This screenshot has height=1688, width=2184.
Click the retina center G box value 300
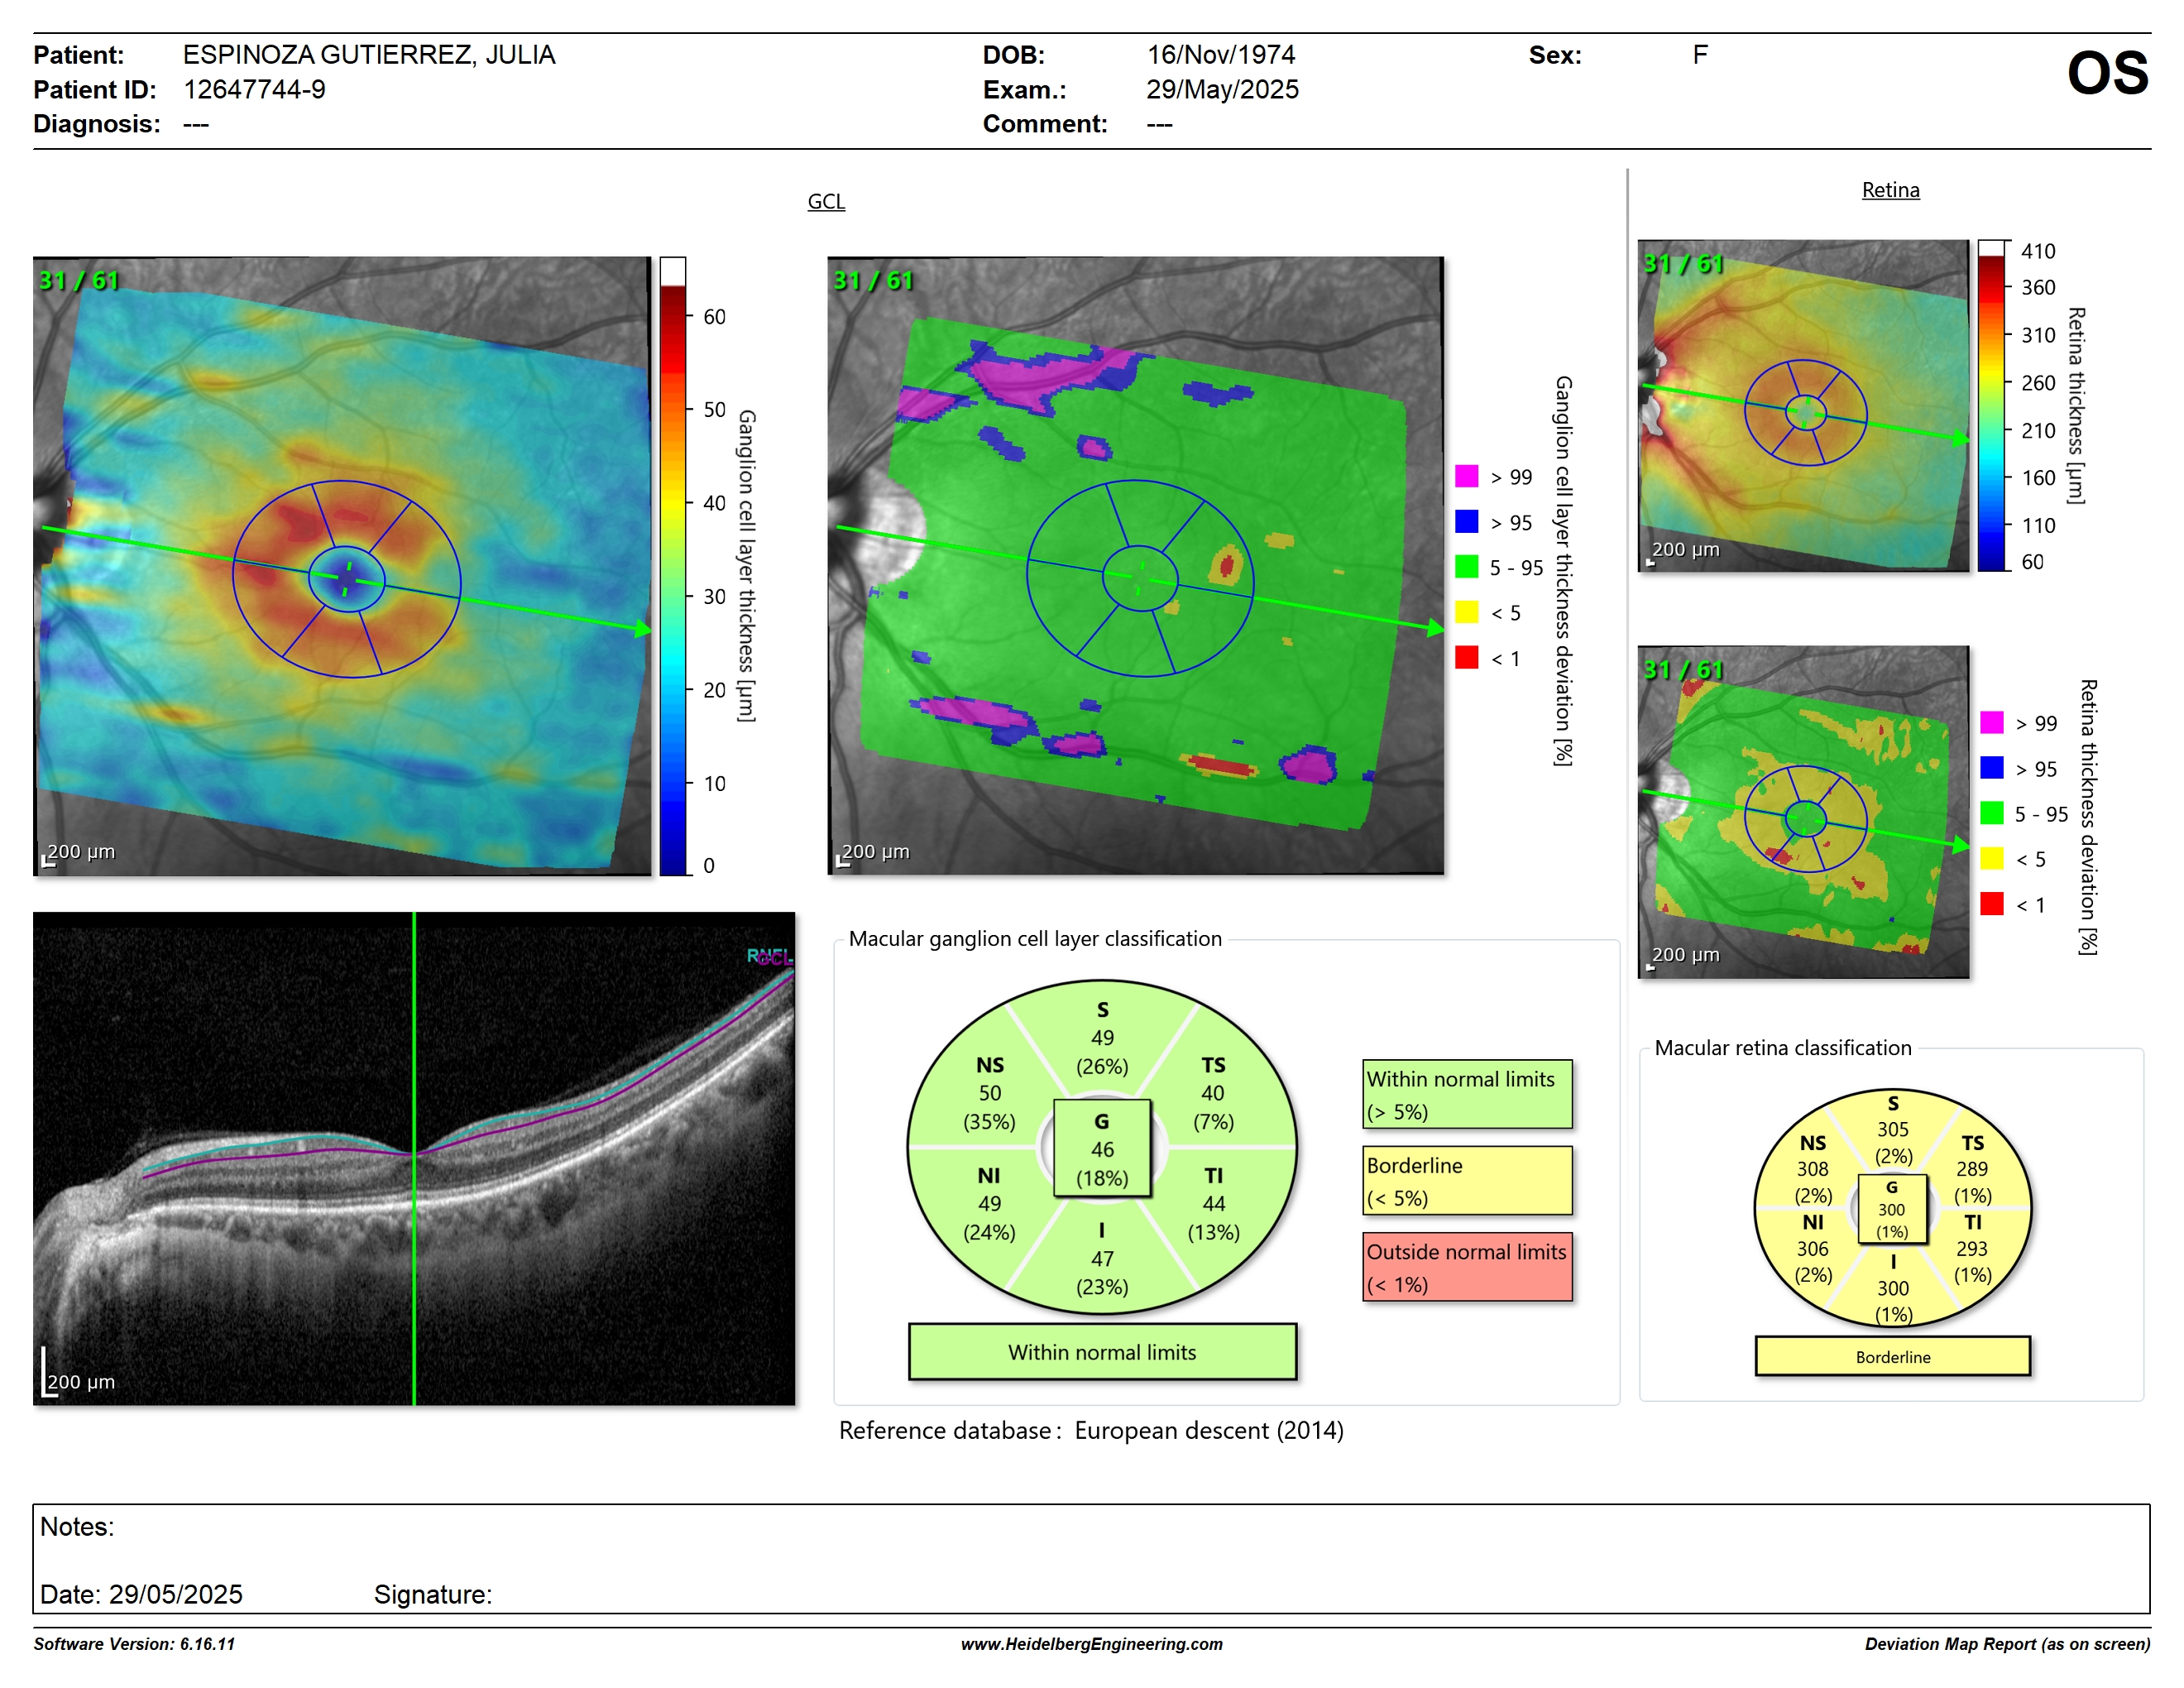coord(1891,1210)
